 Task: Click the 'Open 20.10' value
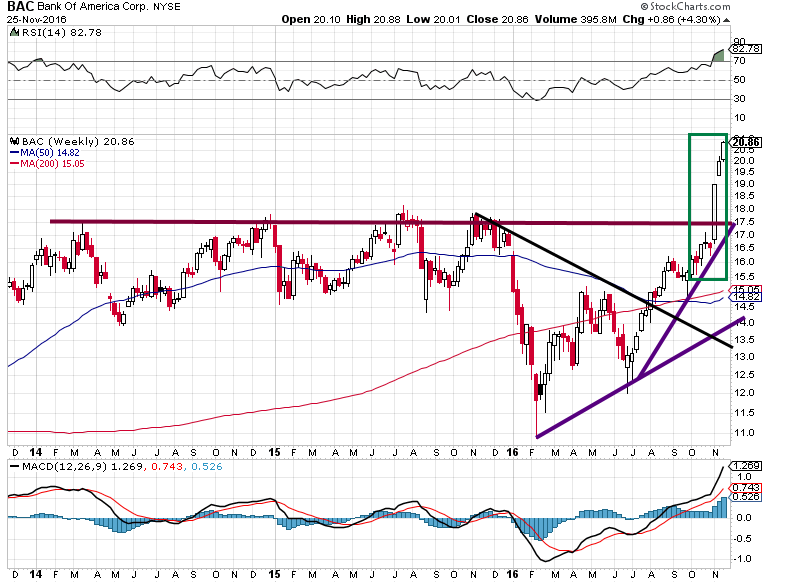pos(312,20)
